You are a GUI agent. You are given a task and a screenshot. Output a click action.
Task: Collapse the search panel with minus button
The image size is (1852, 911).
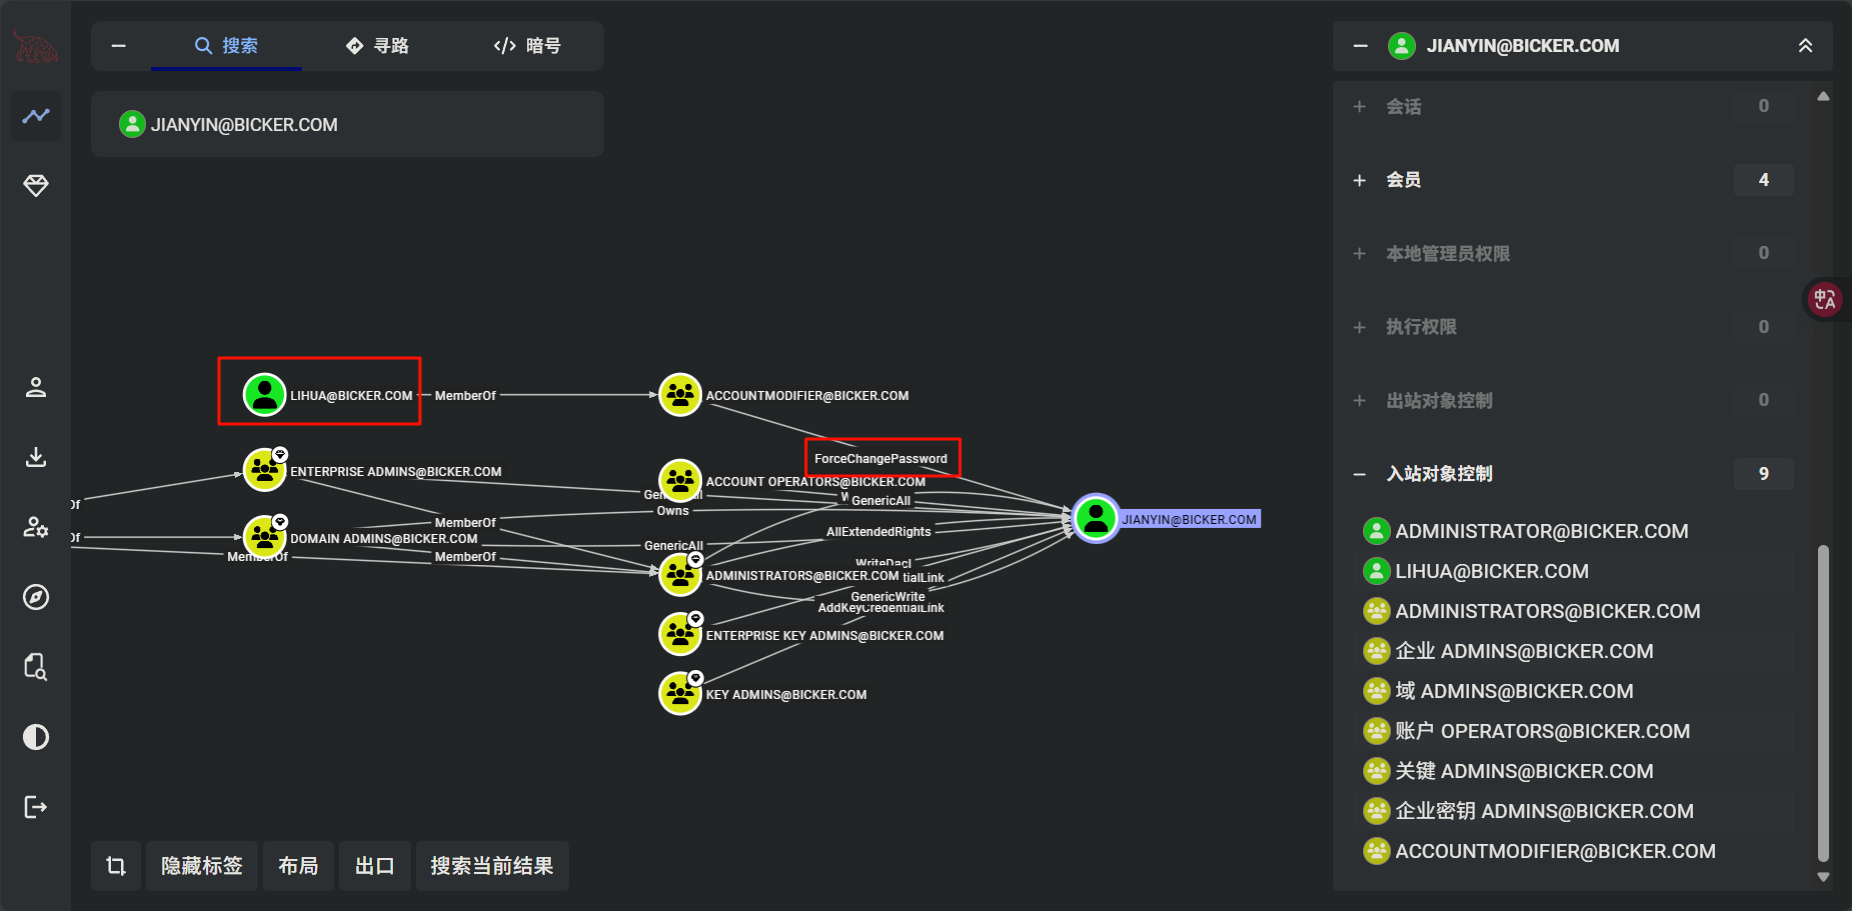[119, 46]
